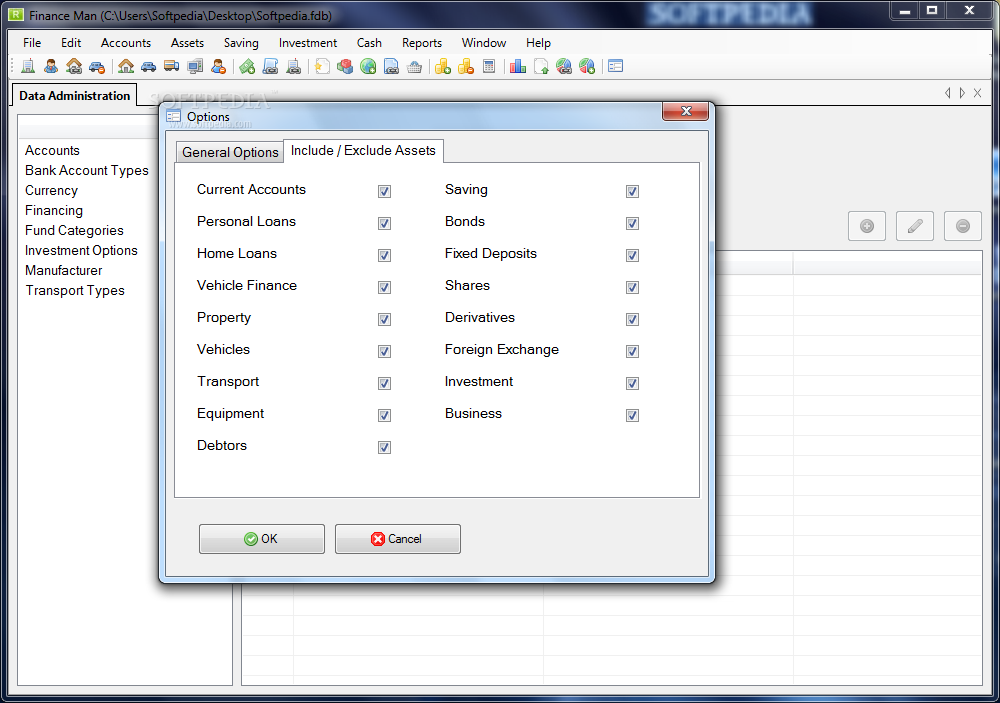Viewport: 1000px width, 703px height.
Task: Disable the Property asset checkbox
Action: (384, 319)
